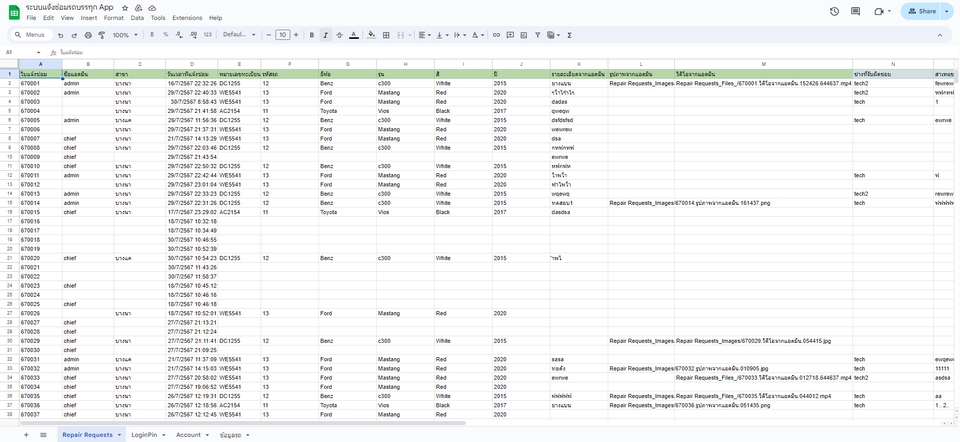Open the File menu
The height and width of the screenshot is (442, 960).
31,18
